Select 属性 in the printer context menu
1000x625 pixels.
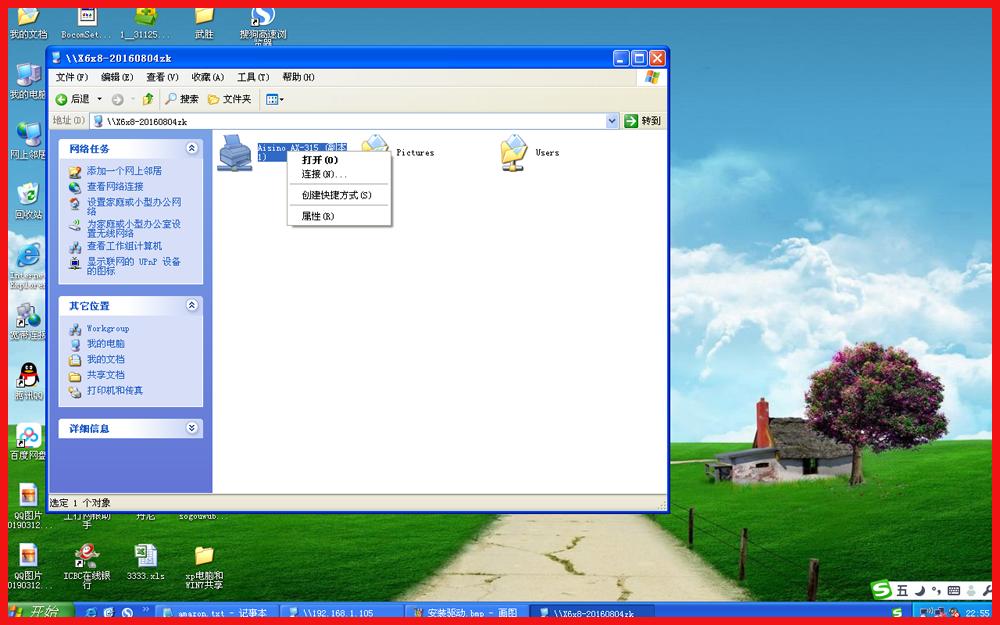[x=316, y=215]
